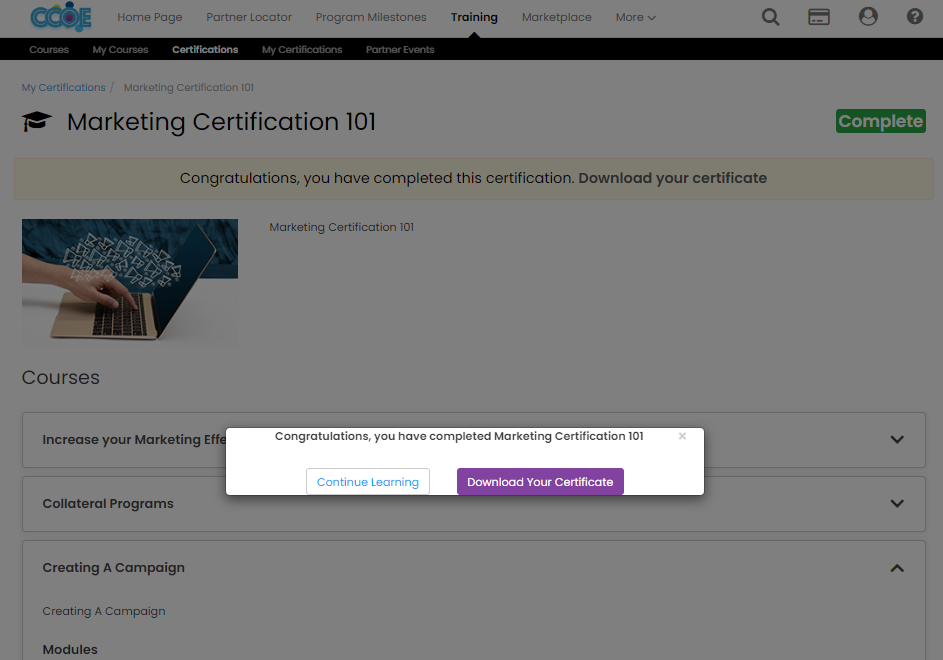Click the help question mark icon
The height and width of the screenshot is (660, 943).
(914, 17)
